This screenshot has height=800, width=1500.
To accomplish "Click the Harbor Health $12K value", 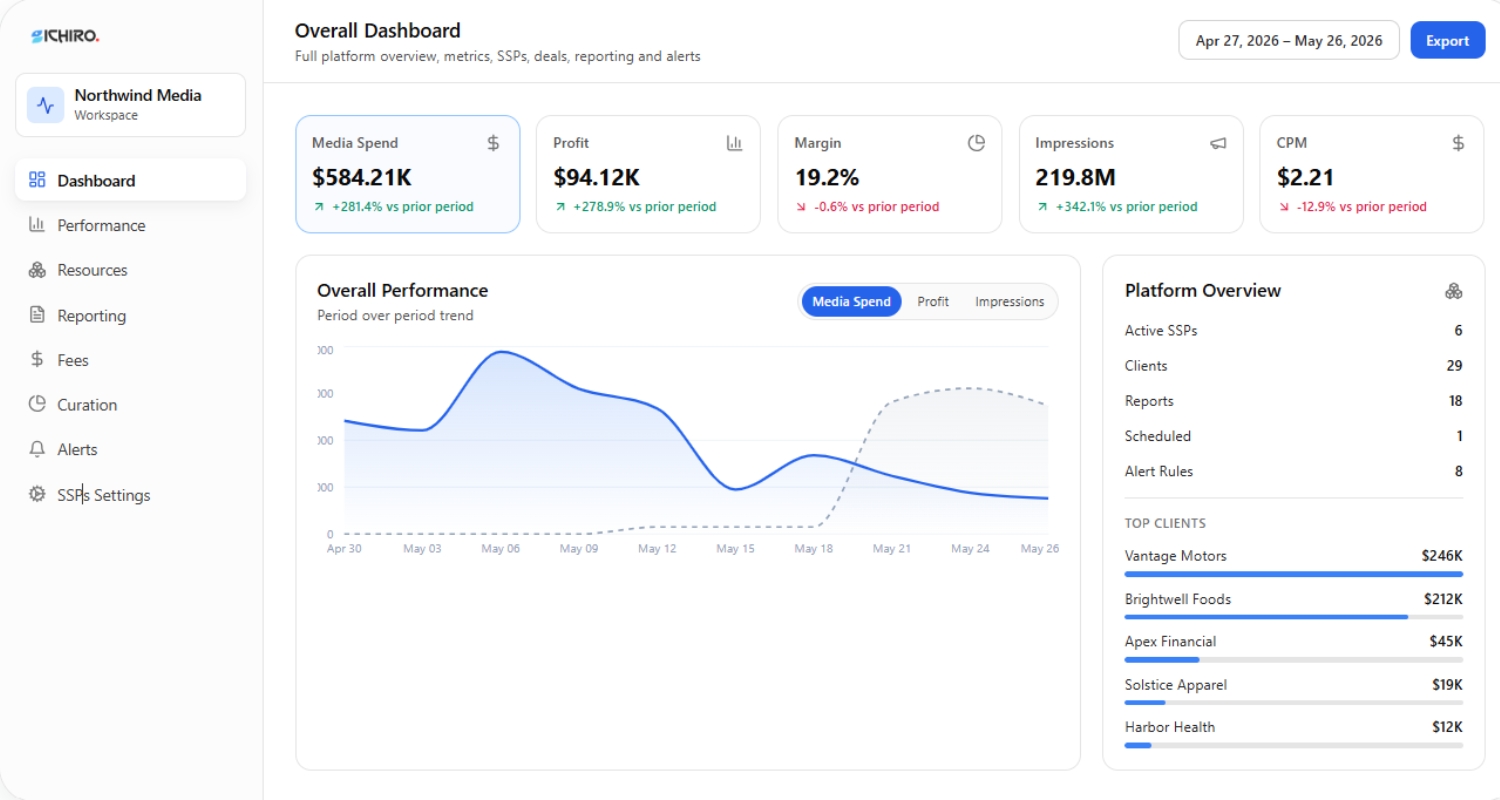I will point(1447,727).
